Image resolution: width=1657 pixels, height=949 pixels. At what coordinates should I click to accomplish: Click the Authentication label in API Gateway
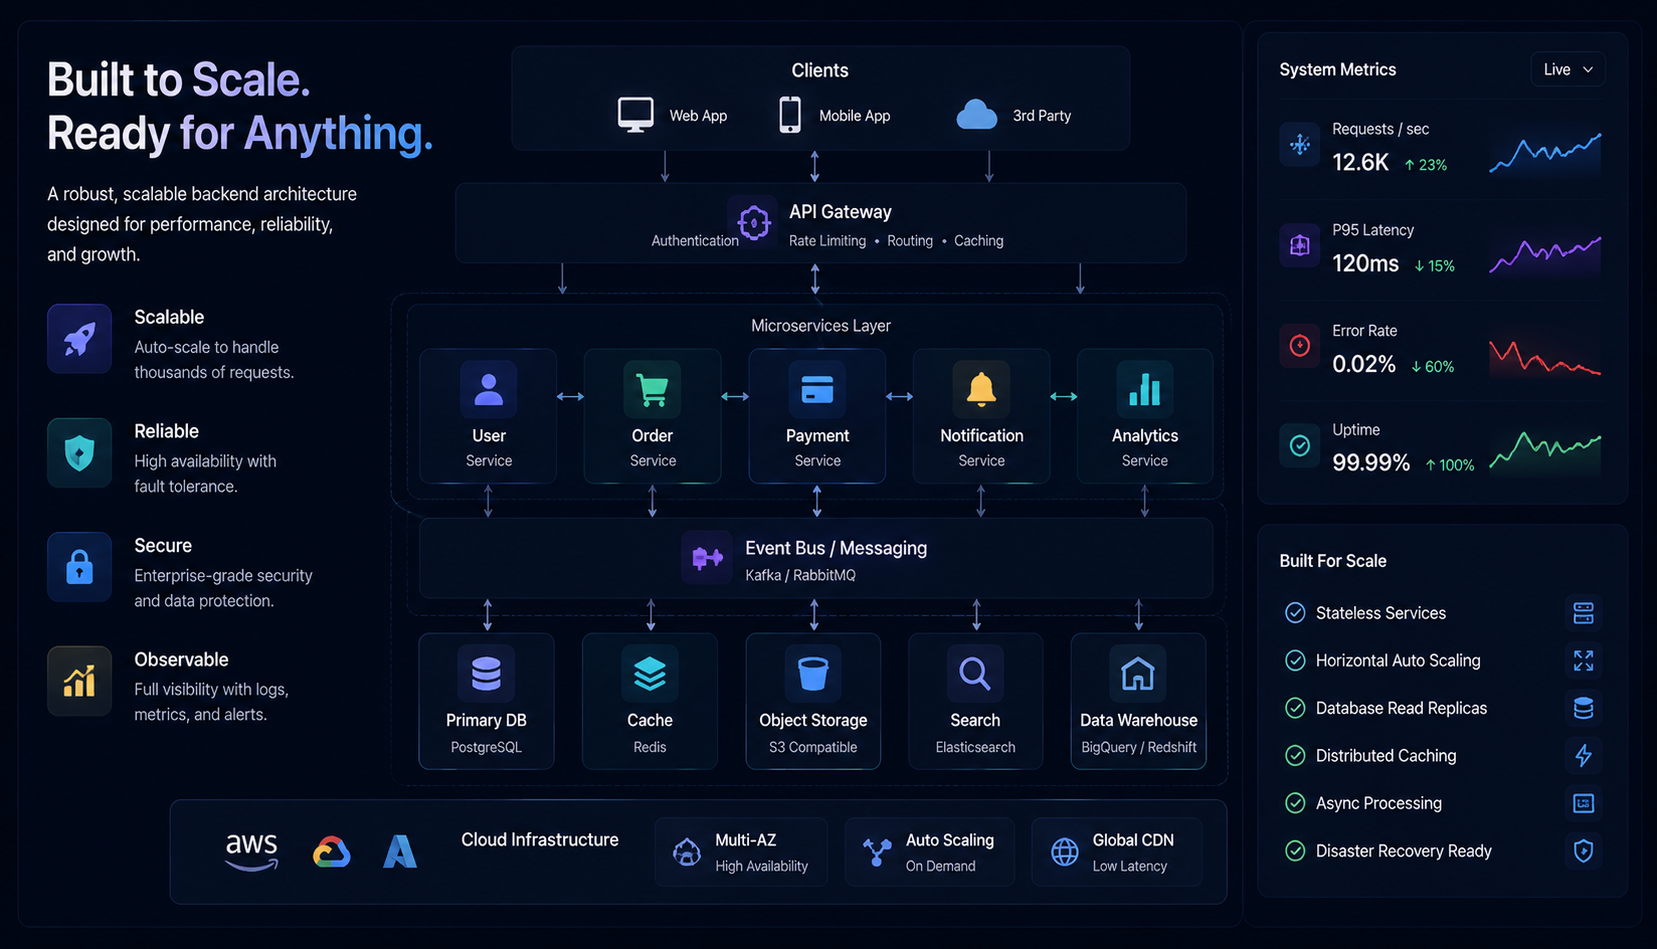[694, 241]
